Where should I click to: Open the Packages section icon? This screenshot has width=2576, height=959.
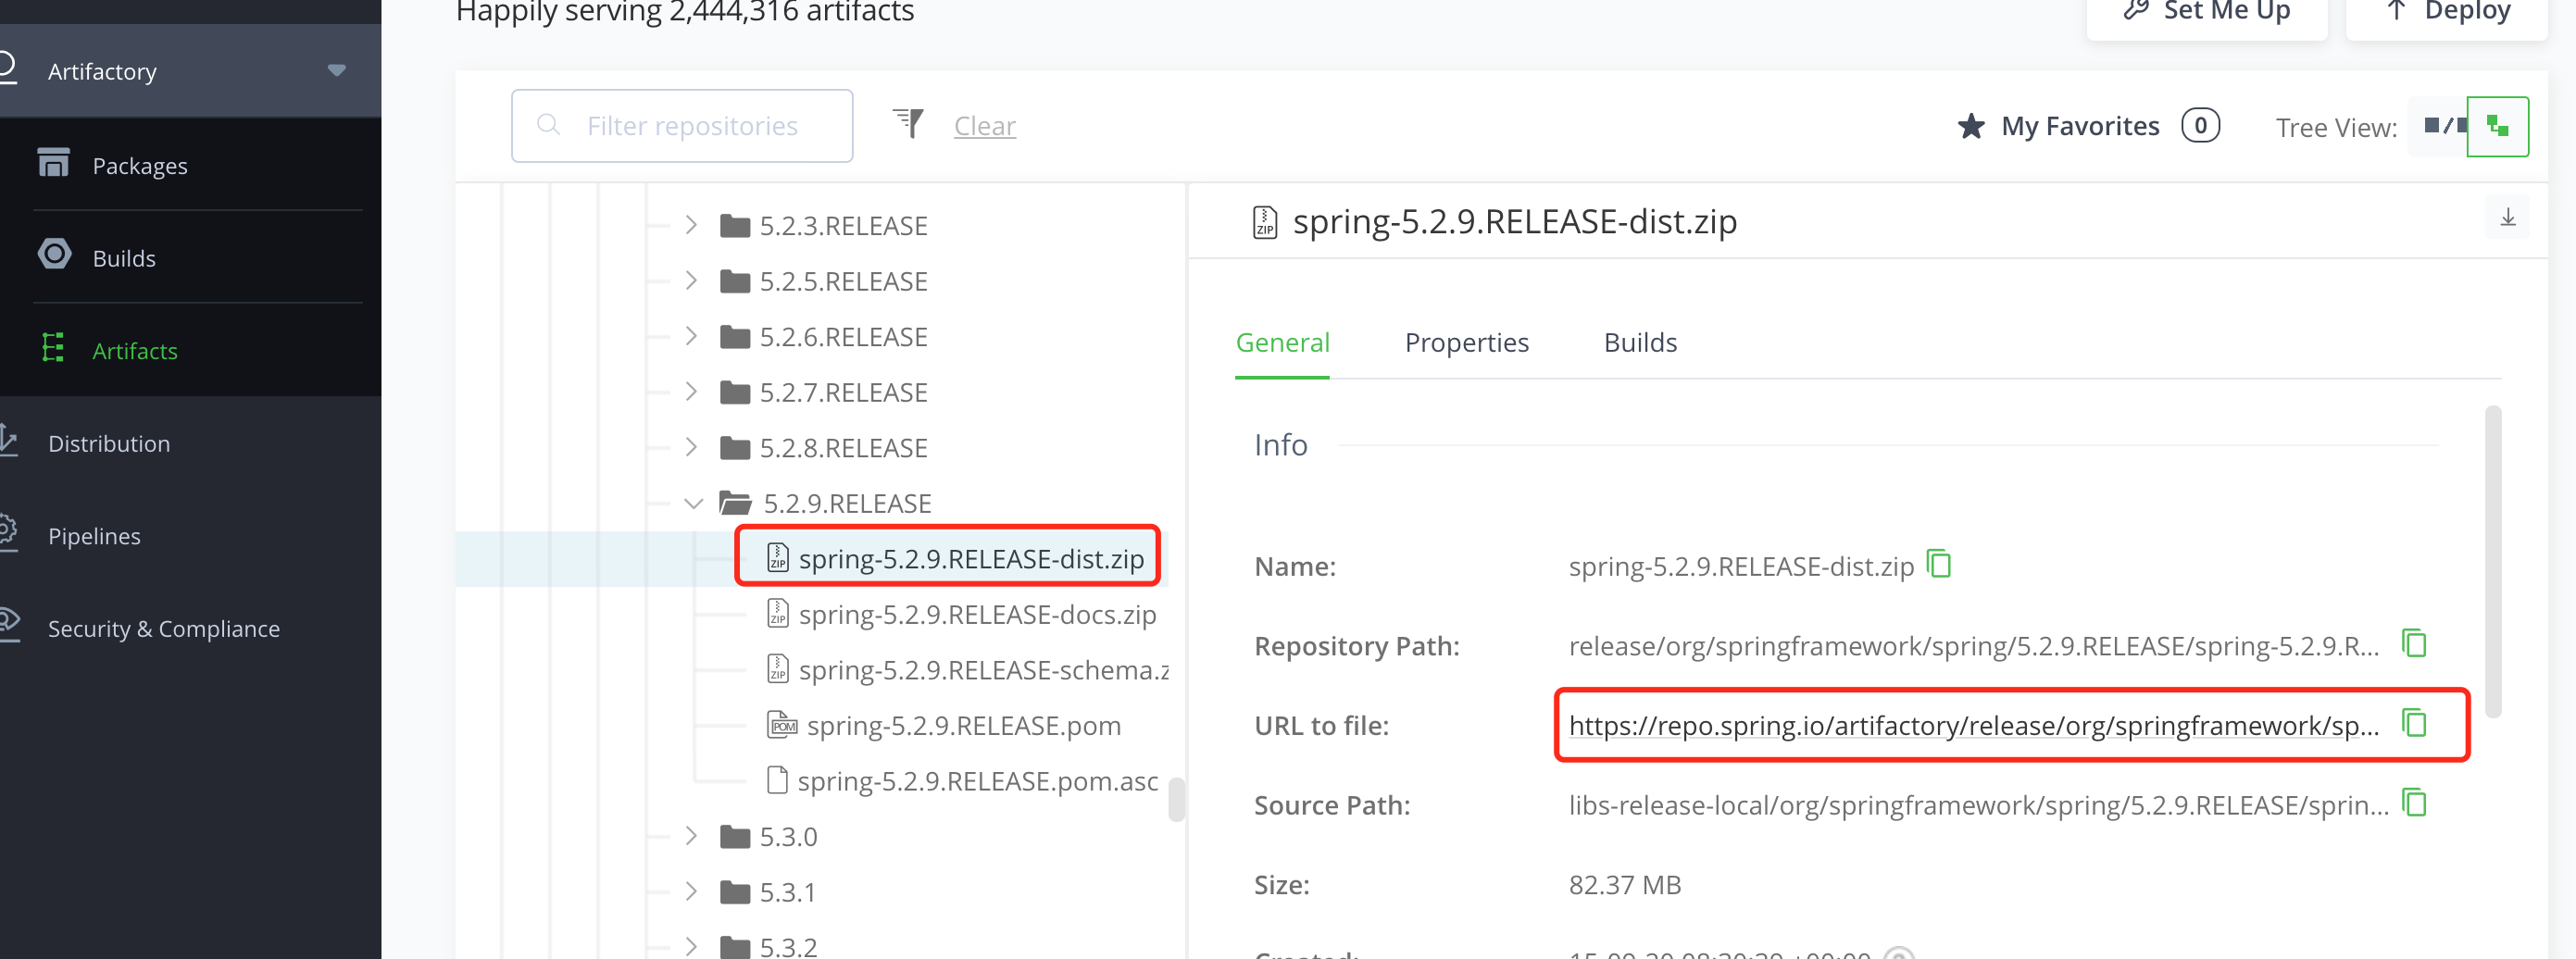pos(53,162)
